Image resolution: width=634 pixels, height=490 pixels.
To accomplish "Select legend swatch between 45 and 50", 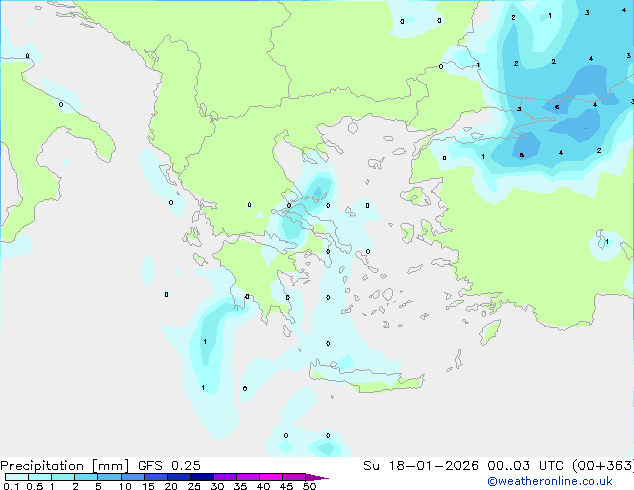I will [294, 477].
